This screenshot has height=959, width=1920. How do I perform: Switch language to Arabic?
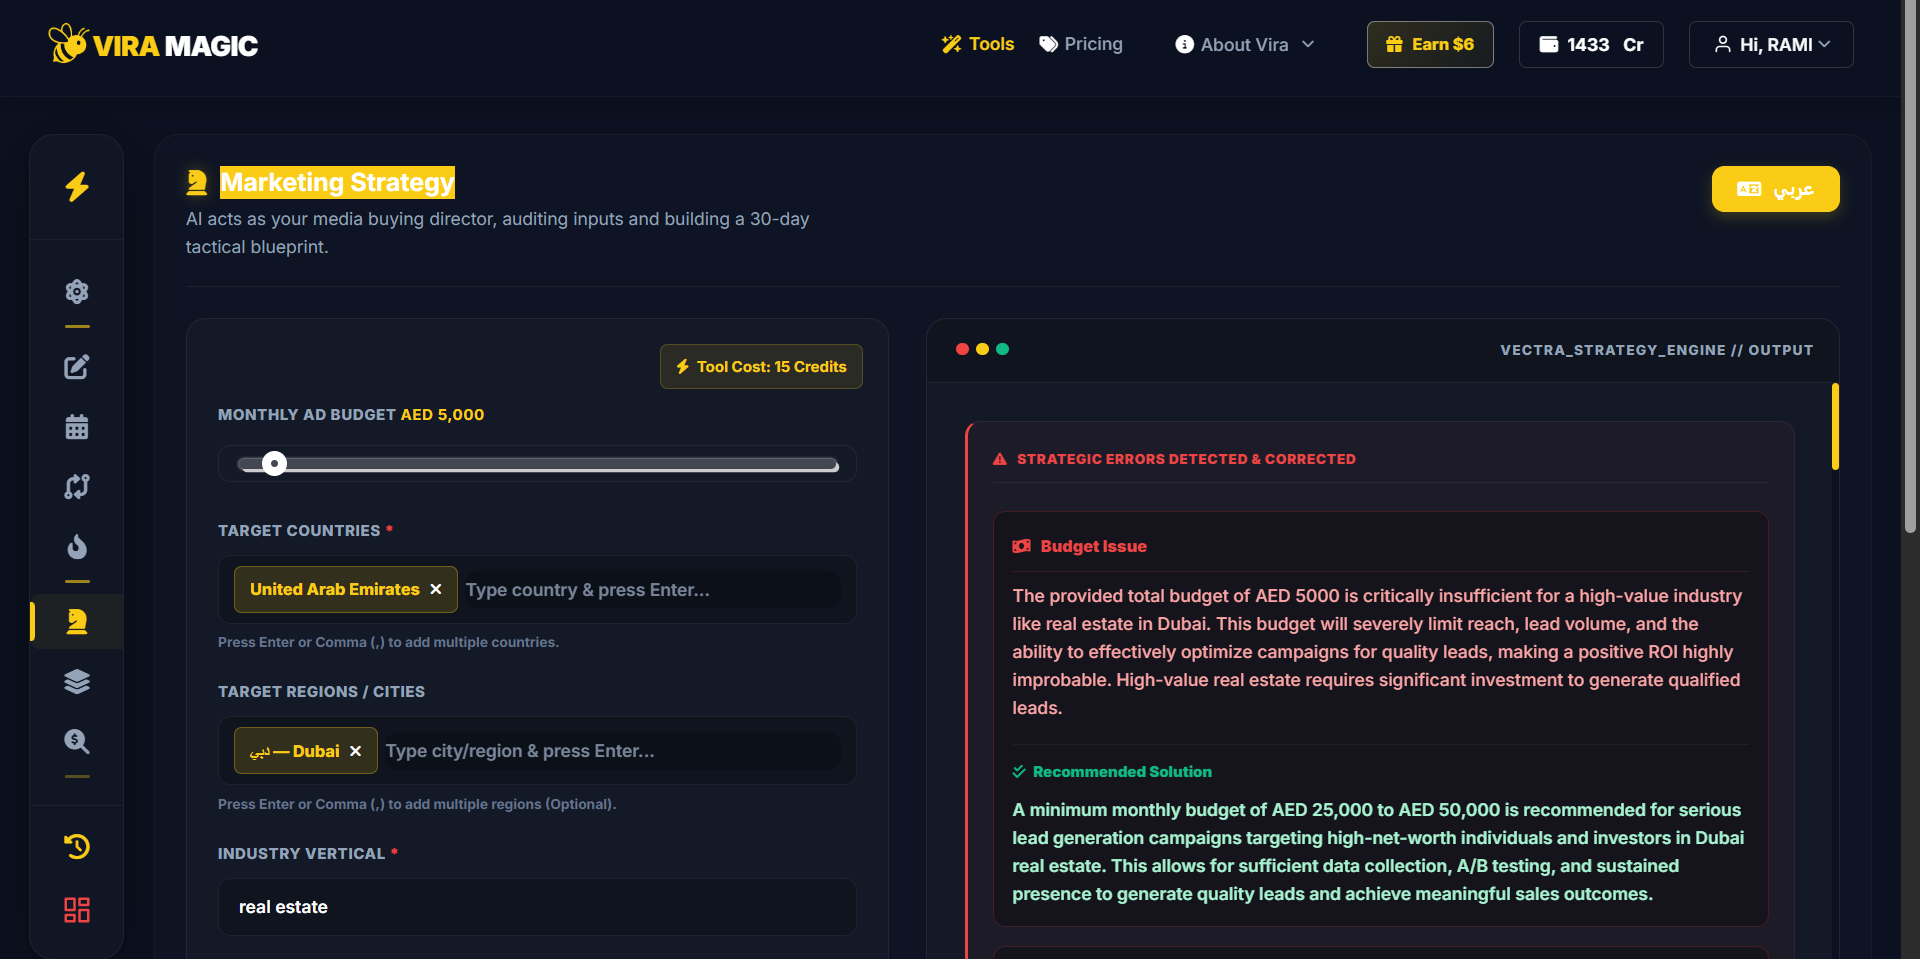click(1775, 189)
